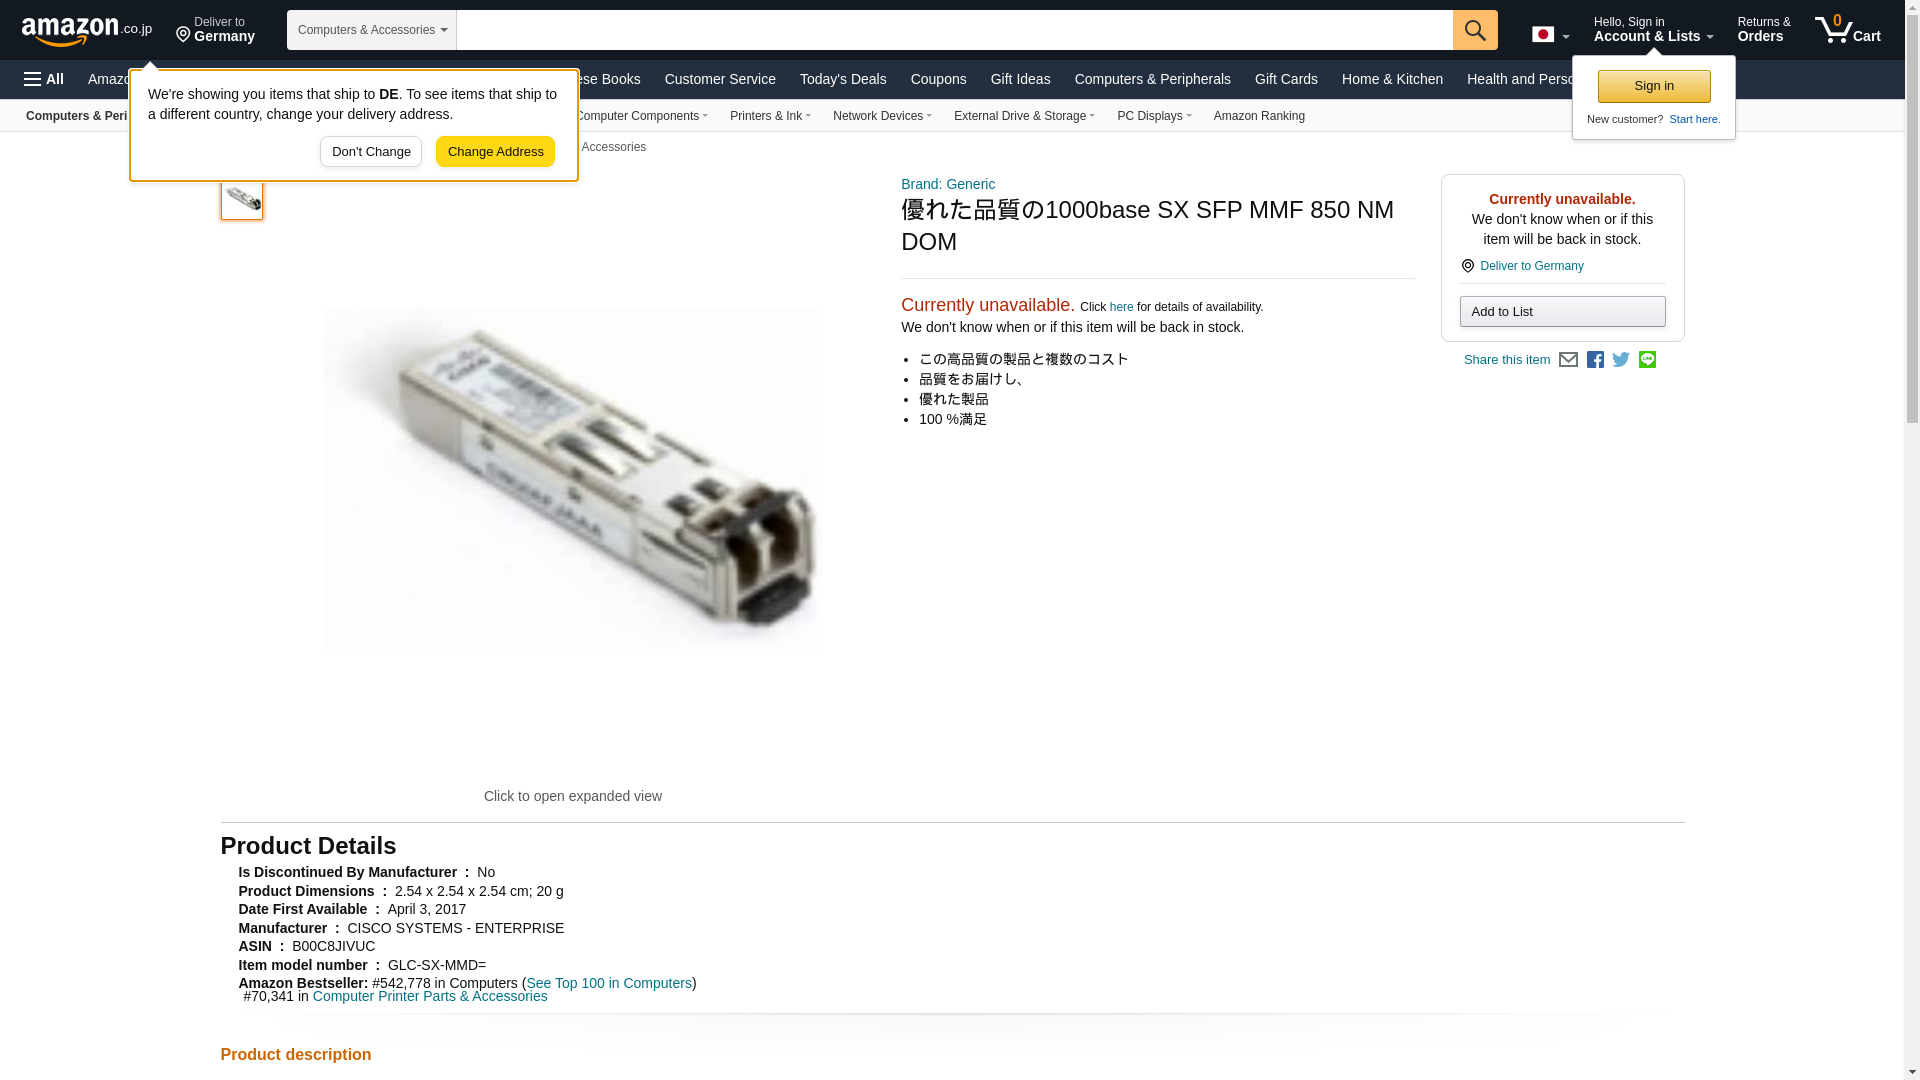Expand the Computers & Accessories search category
Screen dimensions: 1920x1080
[x=372, y=30]
